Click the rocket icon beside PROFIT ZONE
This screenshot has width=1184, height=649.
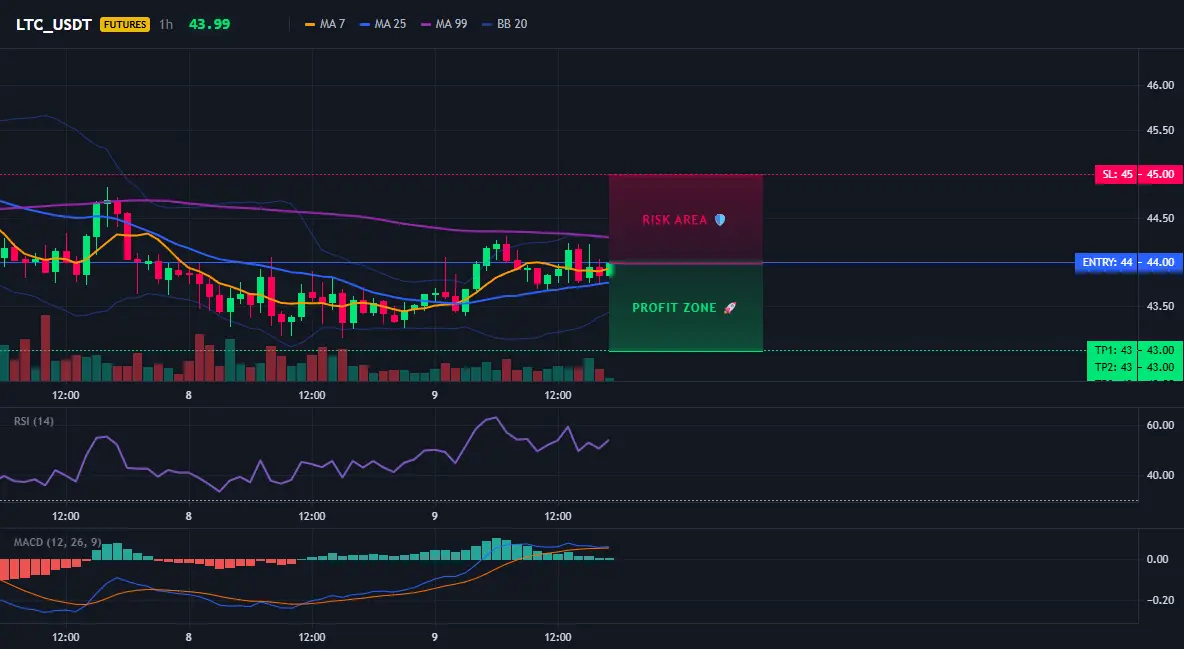[729, 308]
